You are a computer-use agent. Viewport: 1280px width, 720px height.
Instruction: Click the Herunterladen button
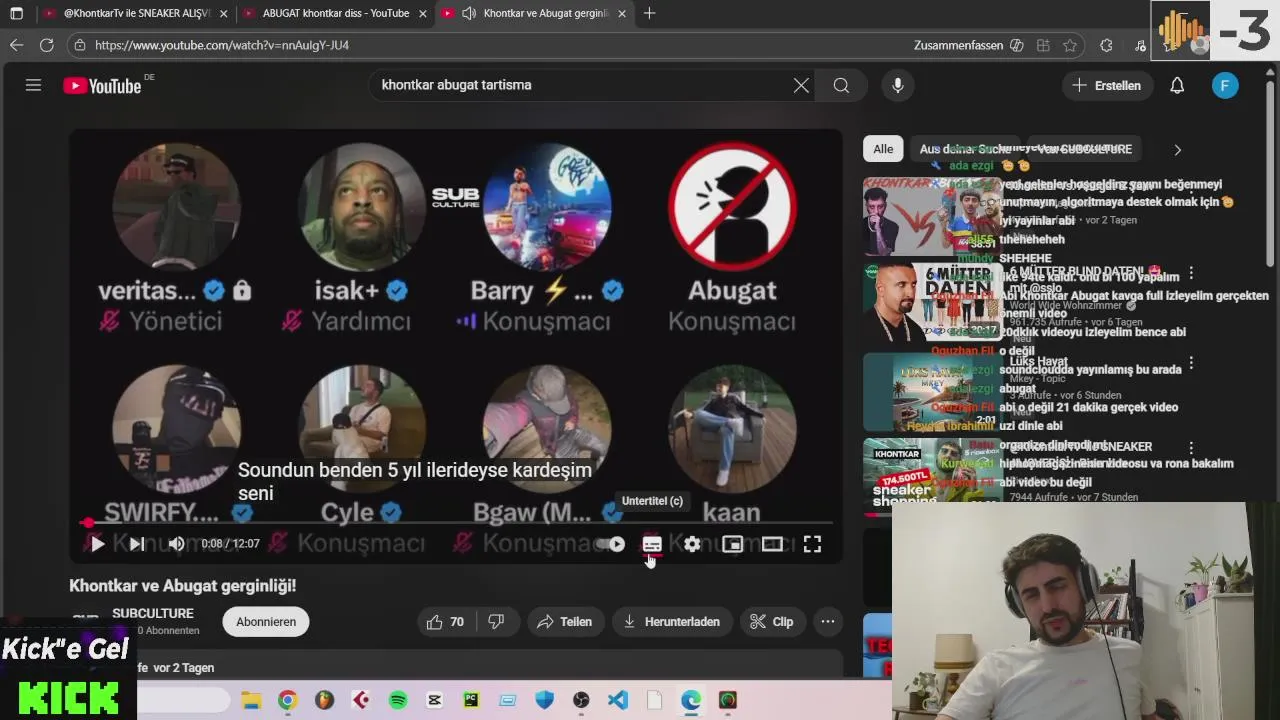(672, 622)
